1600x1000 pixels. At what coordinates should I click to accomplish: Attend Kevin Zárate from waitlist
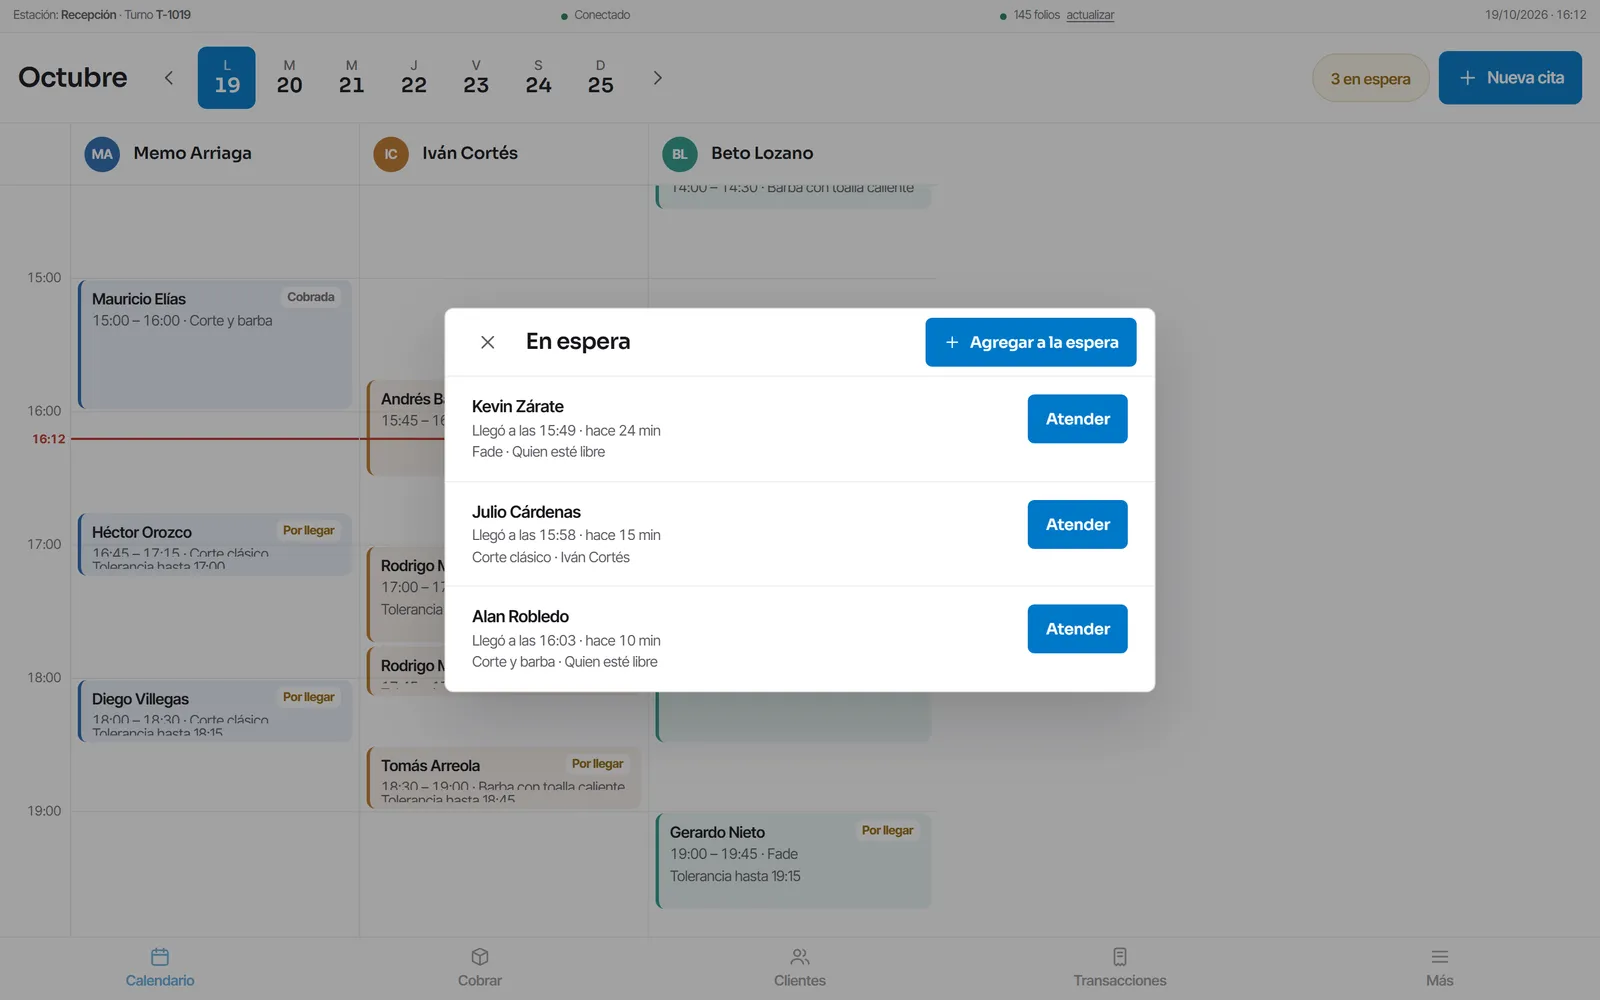point(1077,419)
